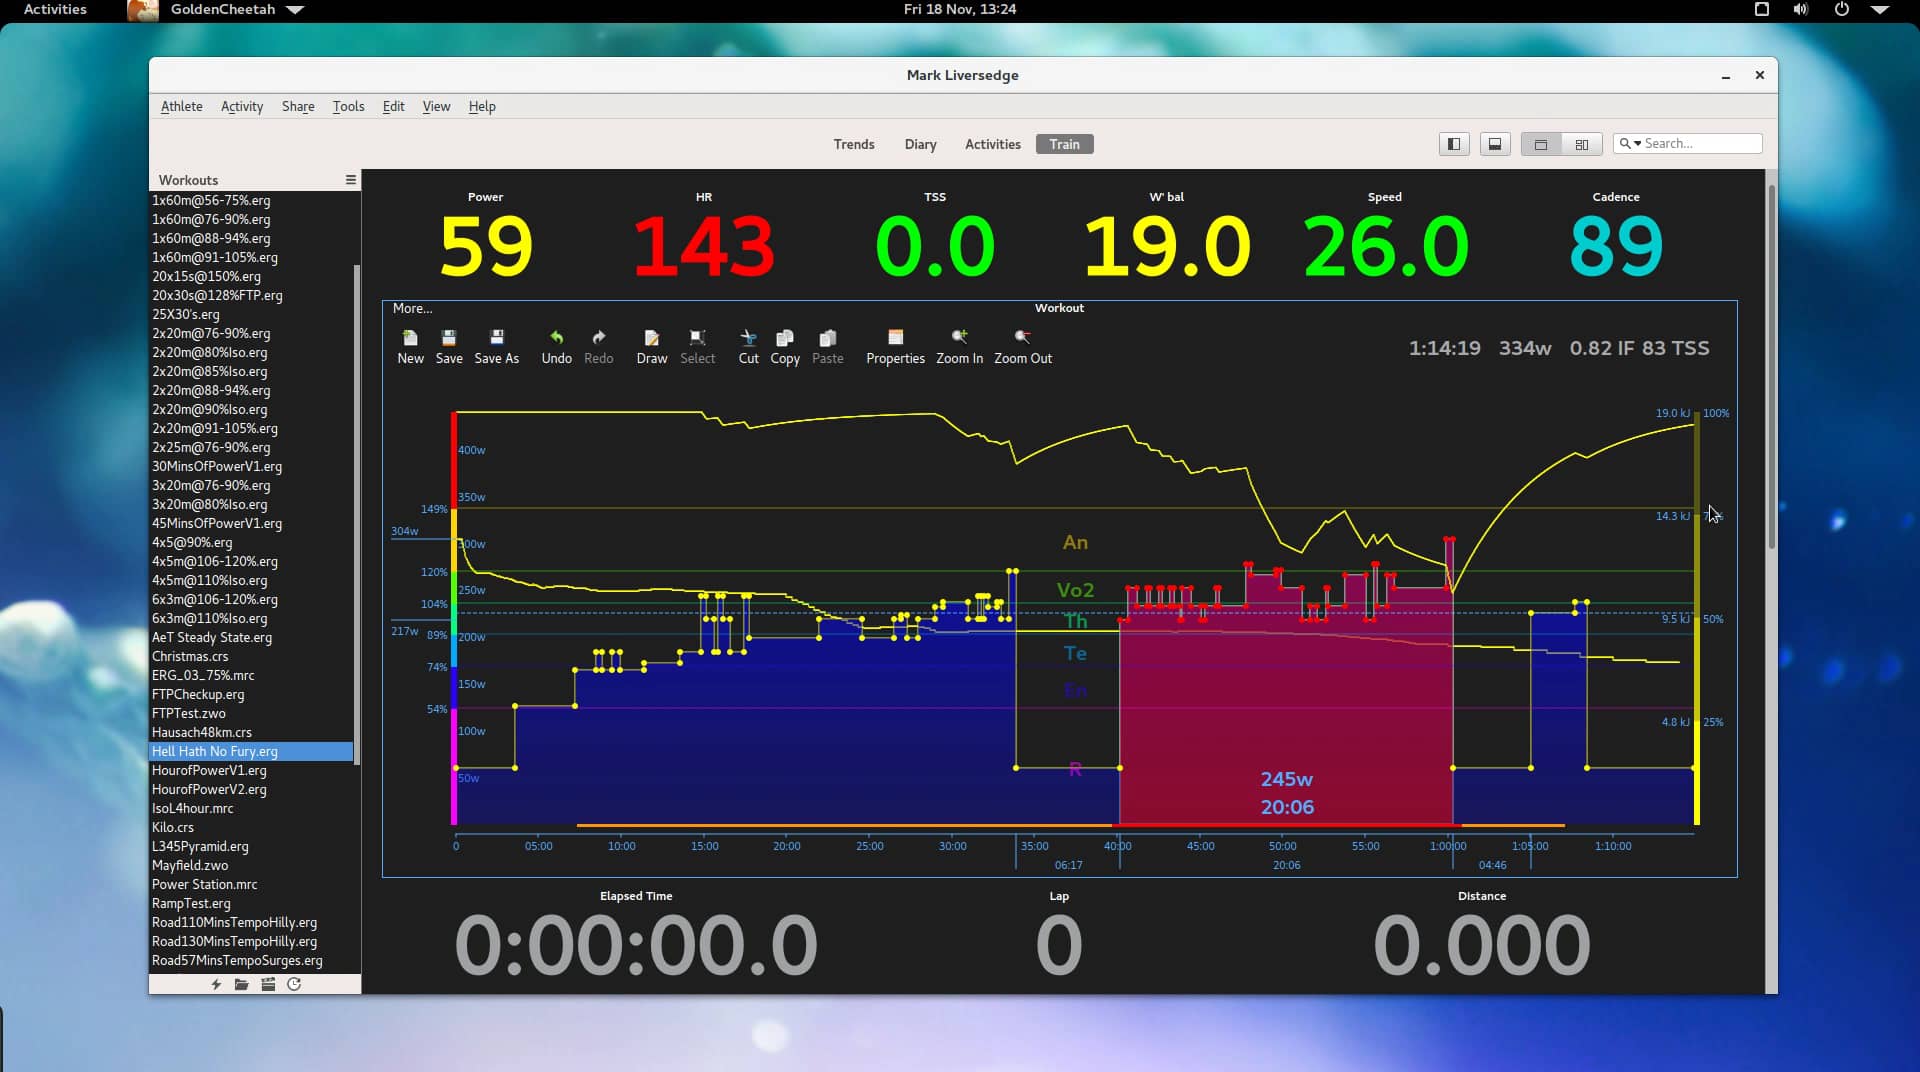
Task: Select Hell Hath No Fury.erg workout
Action: [x=251, y=751]
